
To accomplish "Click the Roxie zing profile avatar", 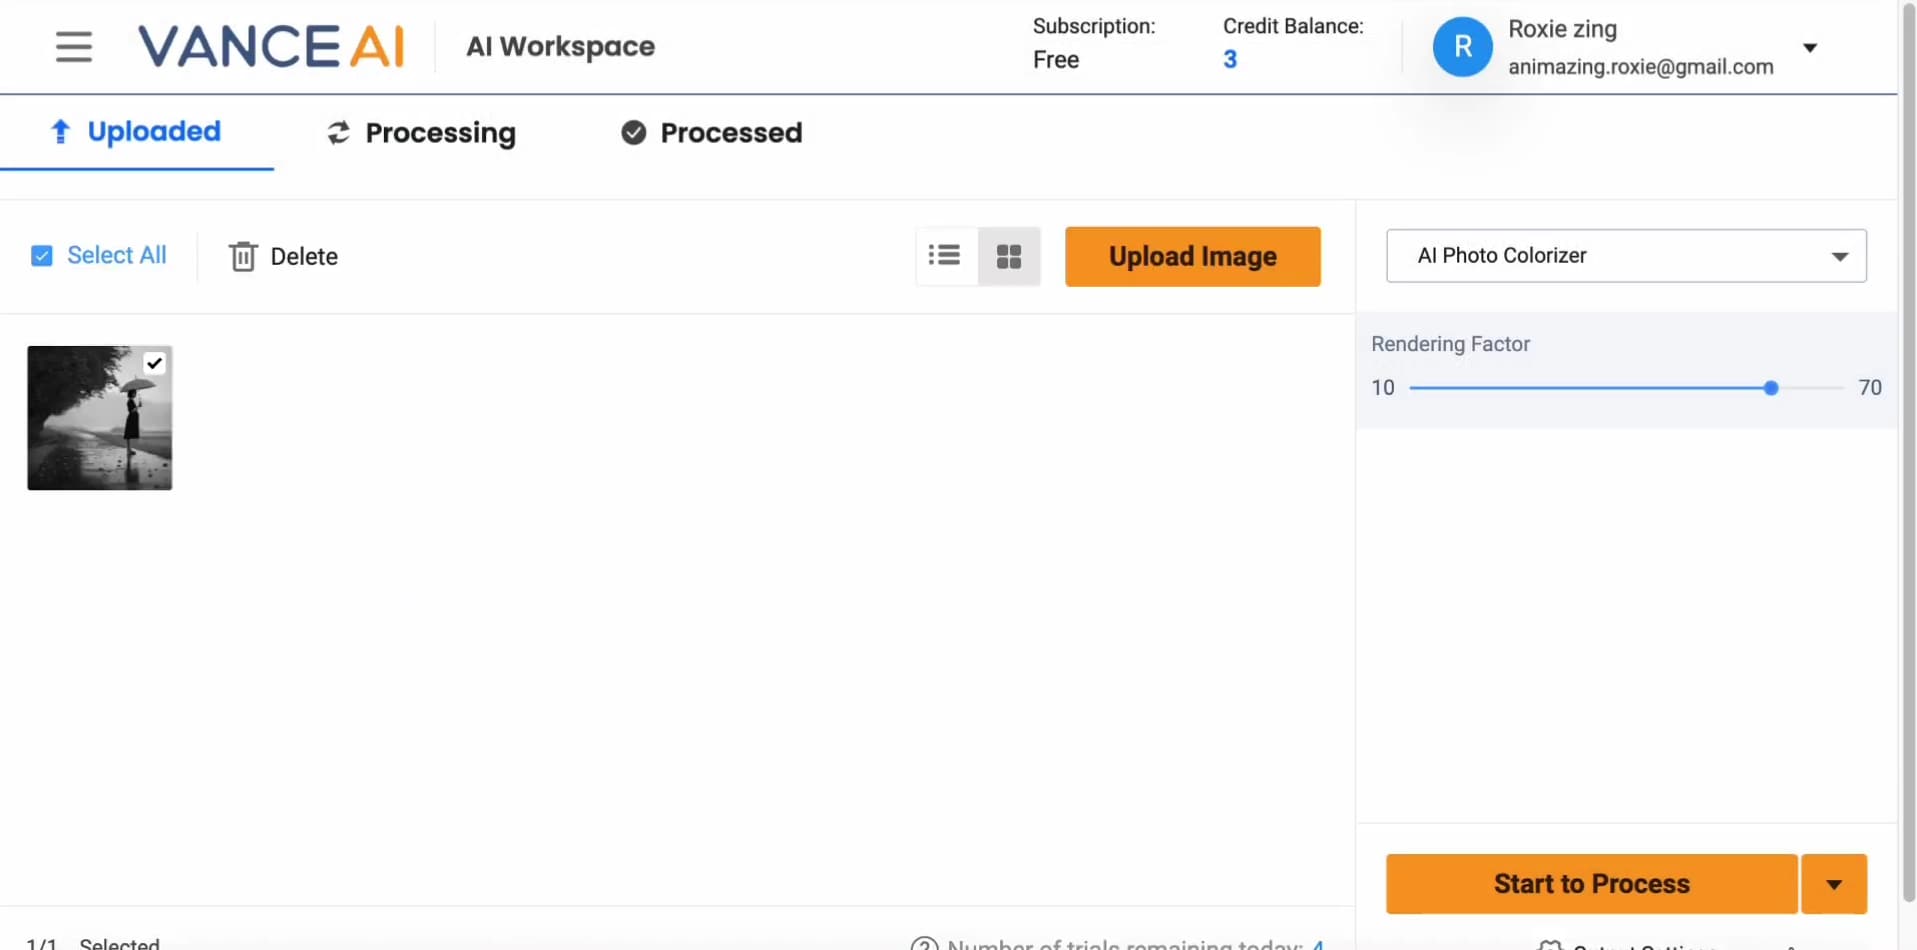I will (1462, 47).
